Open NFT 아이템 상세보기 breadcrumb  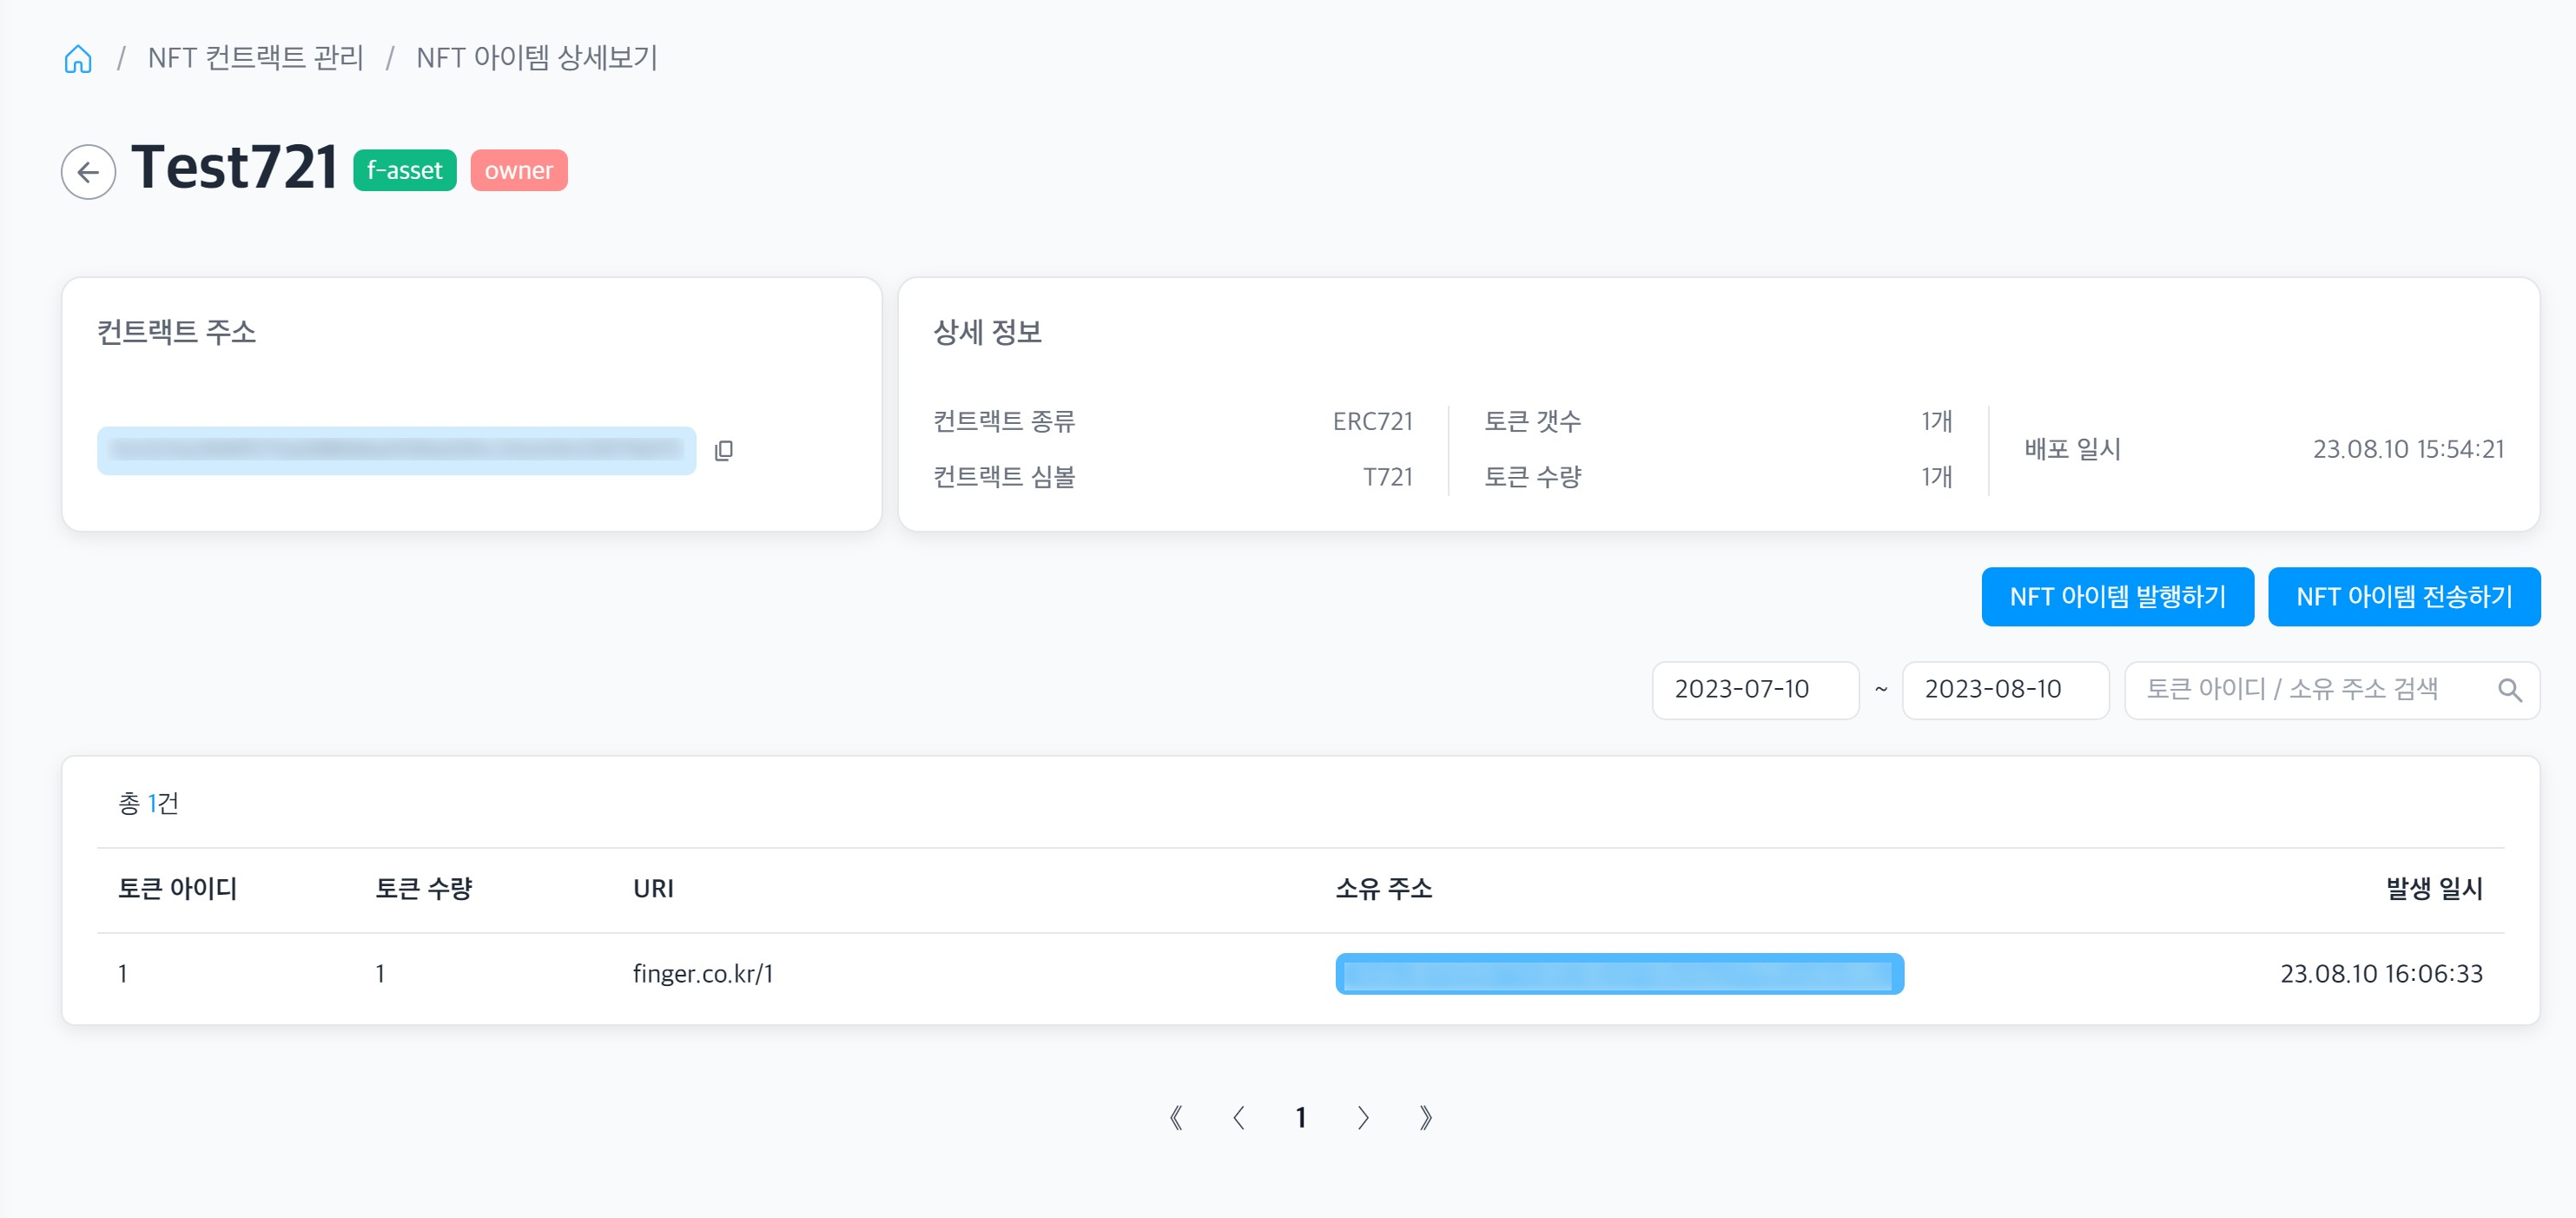click(x=537, y=58)
